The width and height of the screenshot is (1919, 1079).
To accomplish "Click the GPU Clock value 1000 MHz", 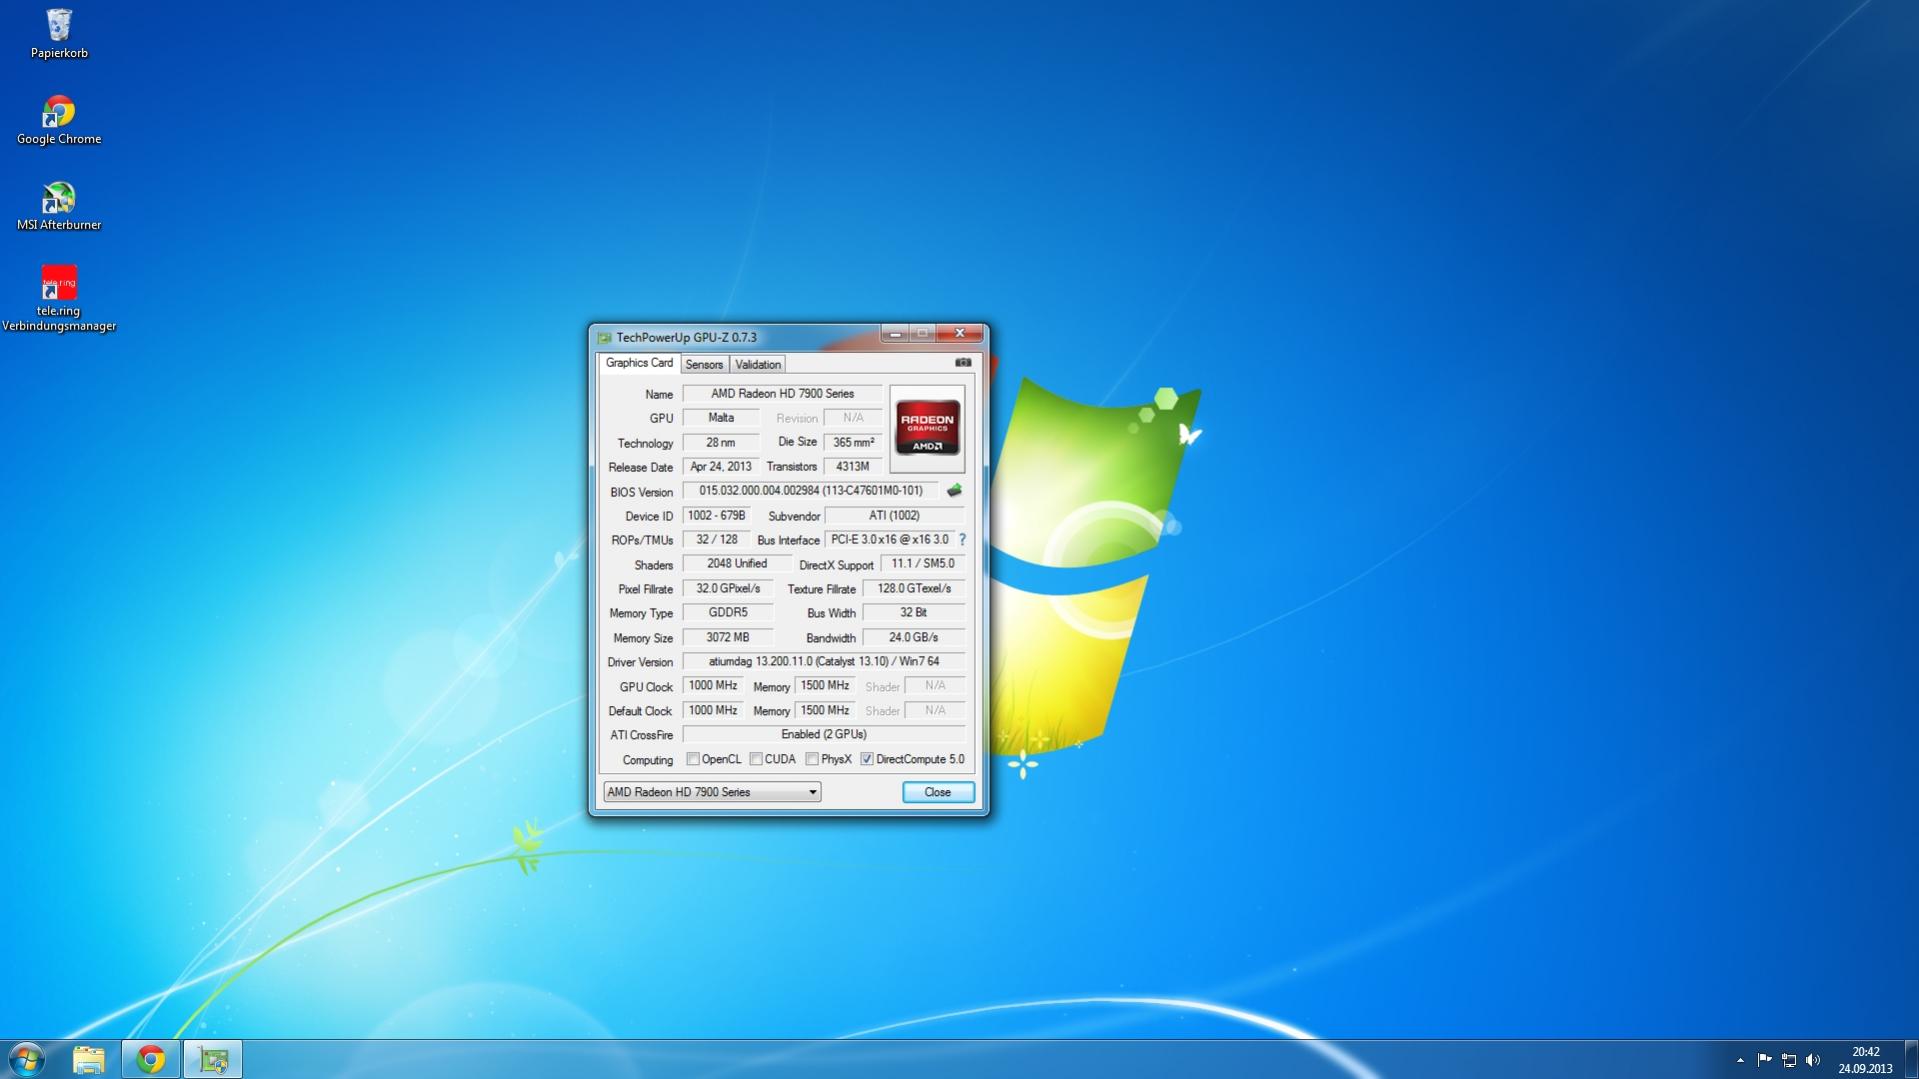I will tap(713, 686).
